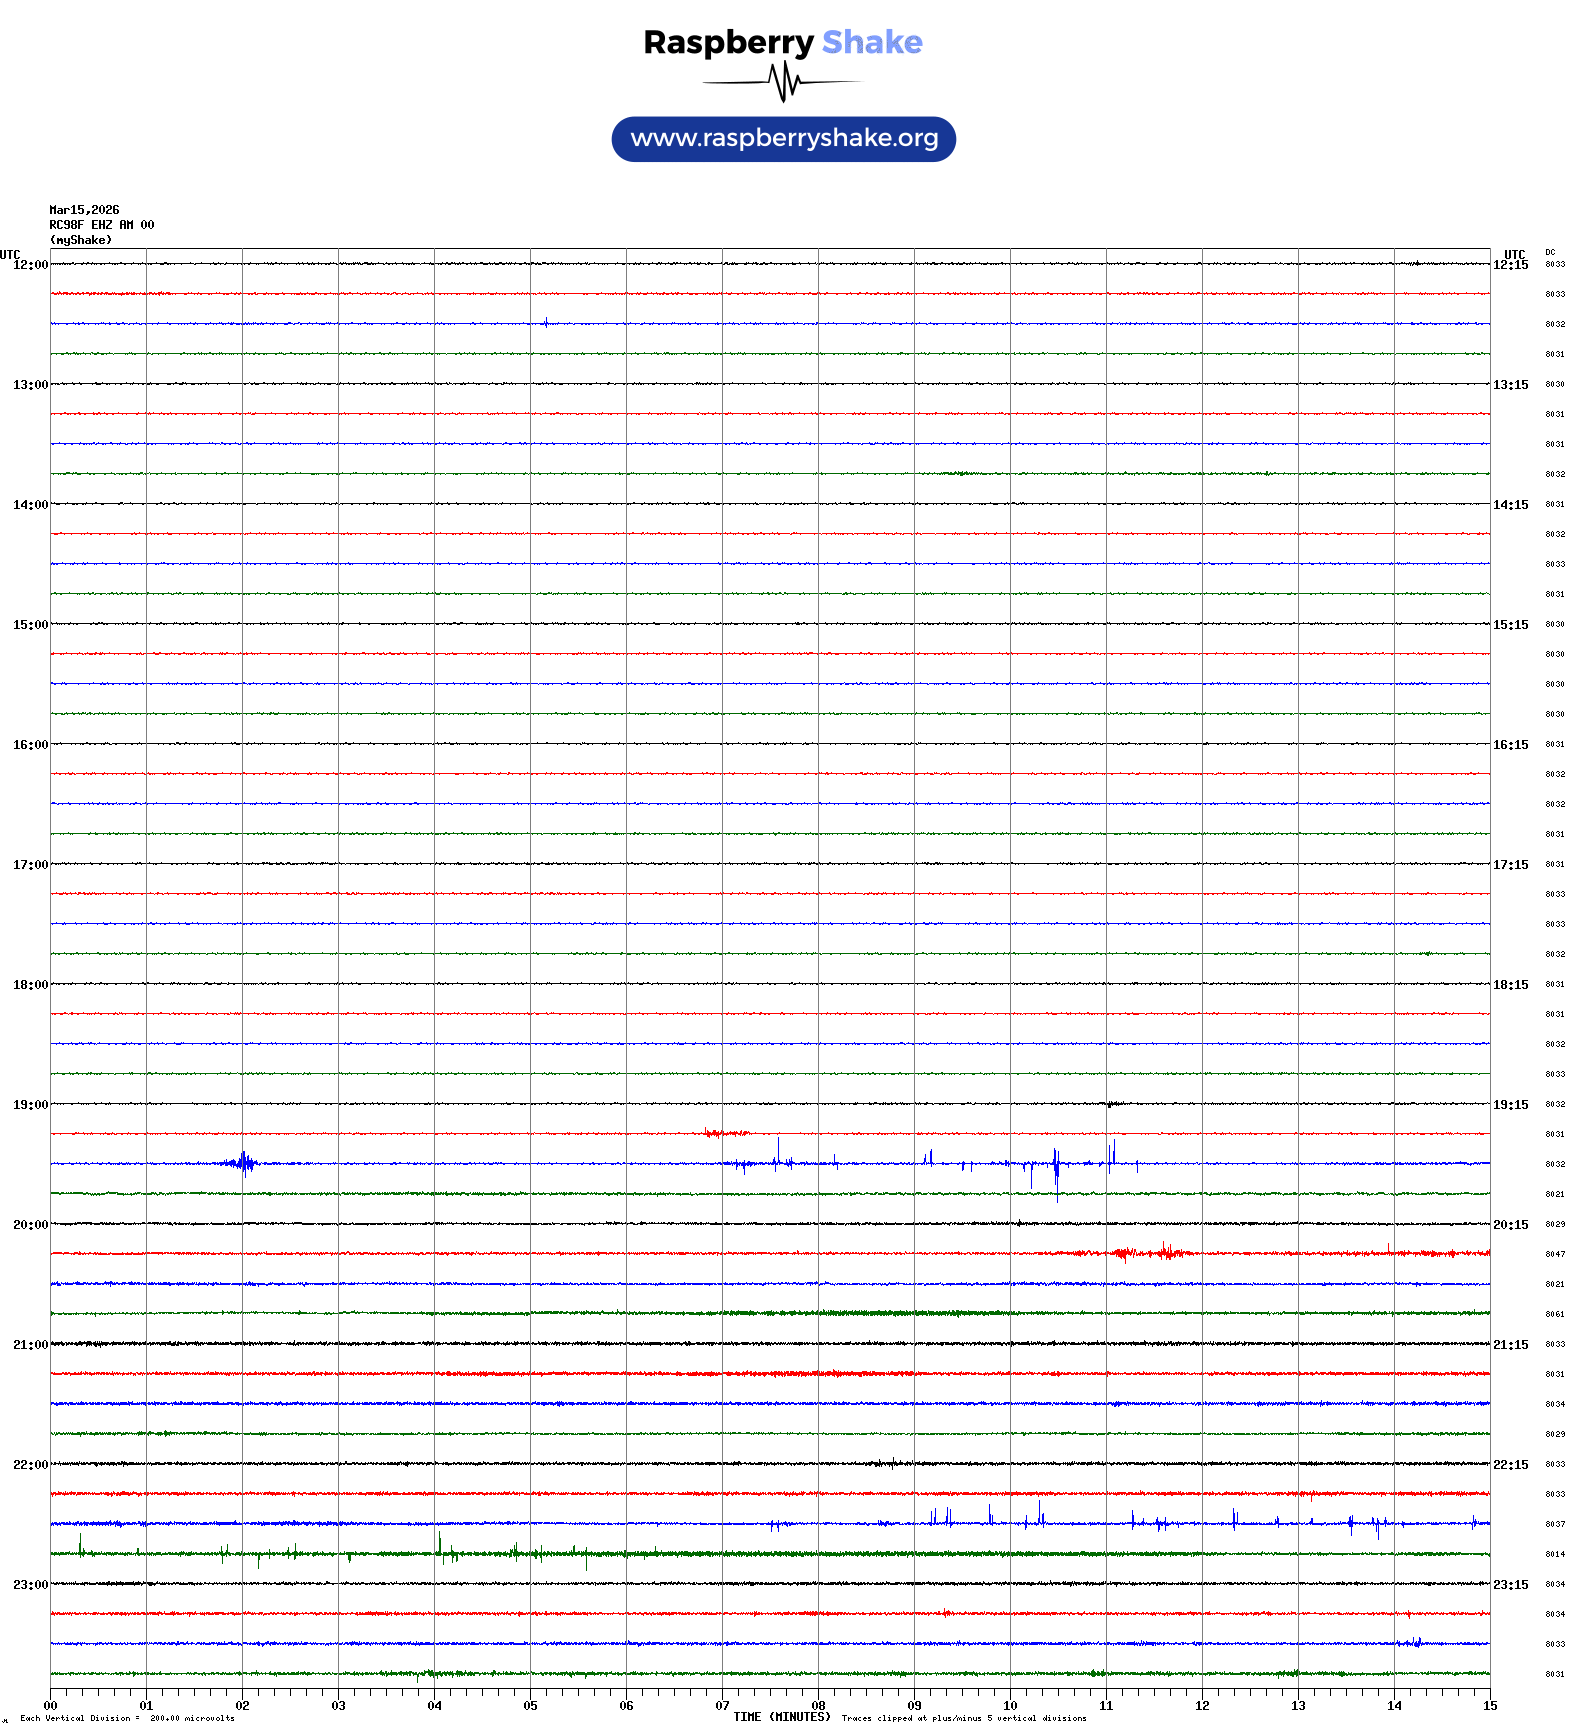
Task: Click the blue seismic burst near minute 02
Action: [x=243, y=1163]
